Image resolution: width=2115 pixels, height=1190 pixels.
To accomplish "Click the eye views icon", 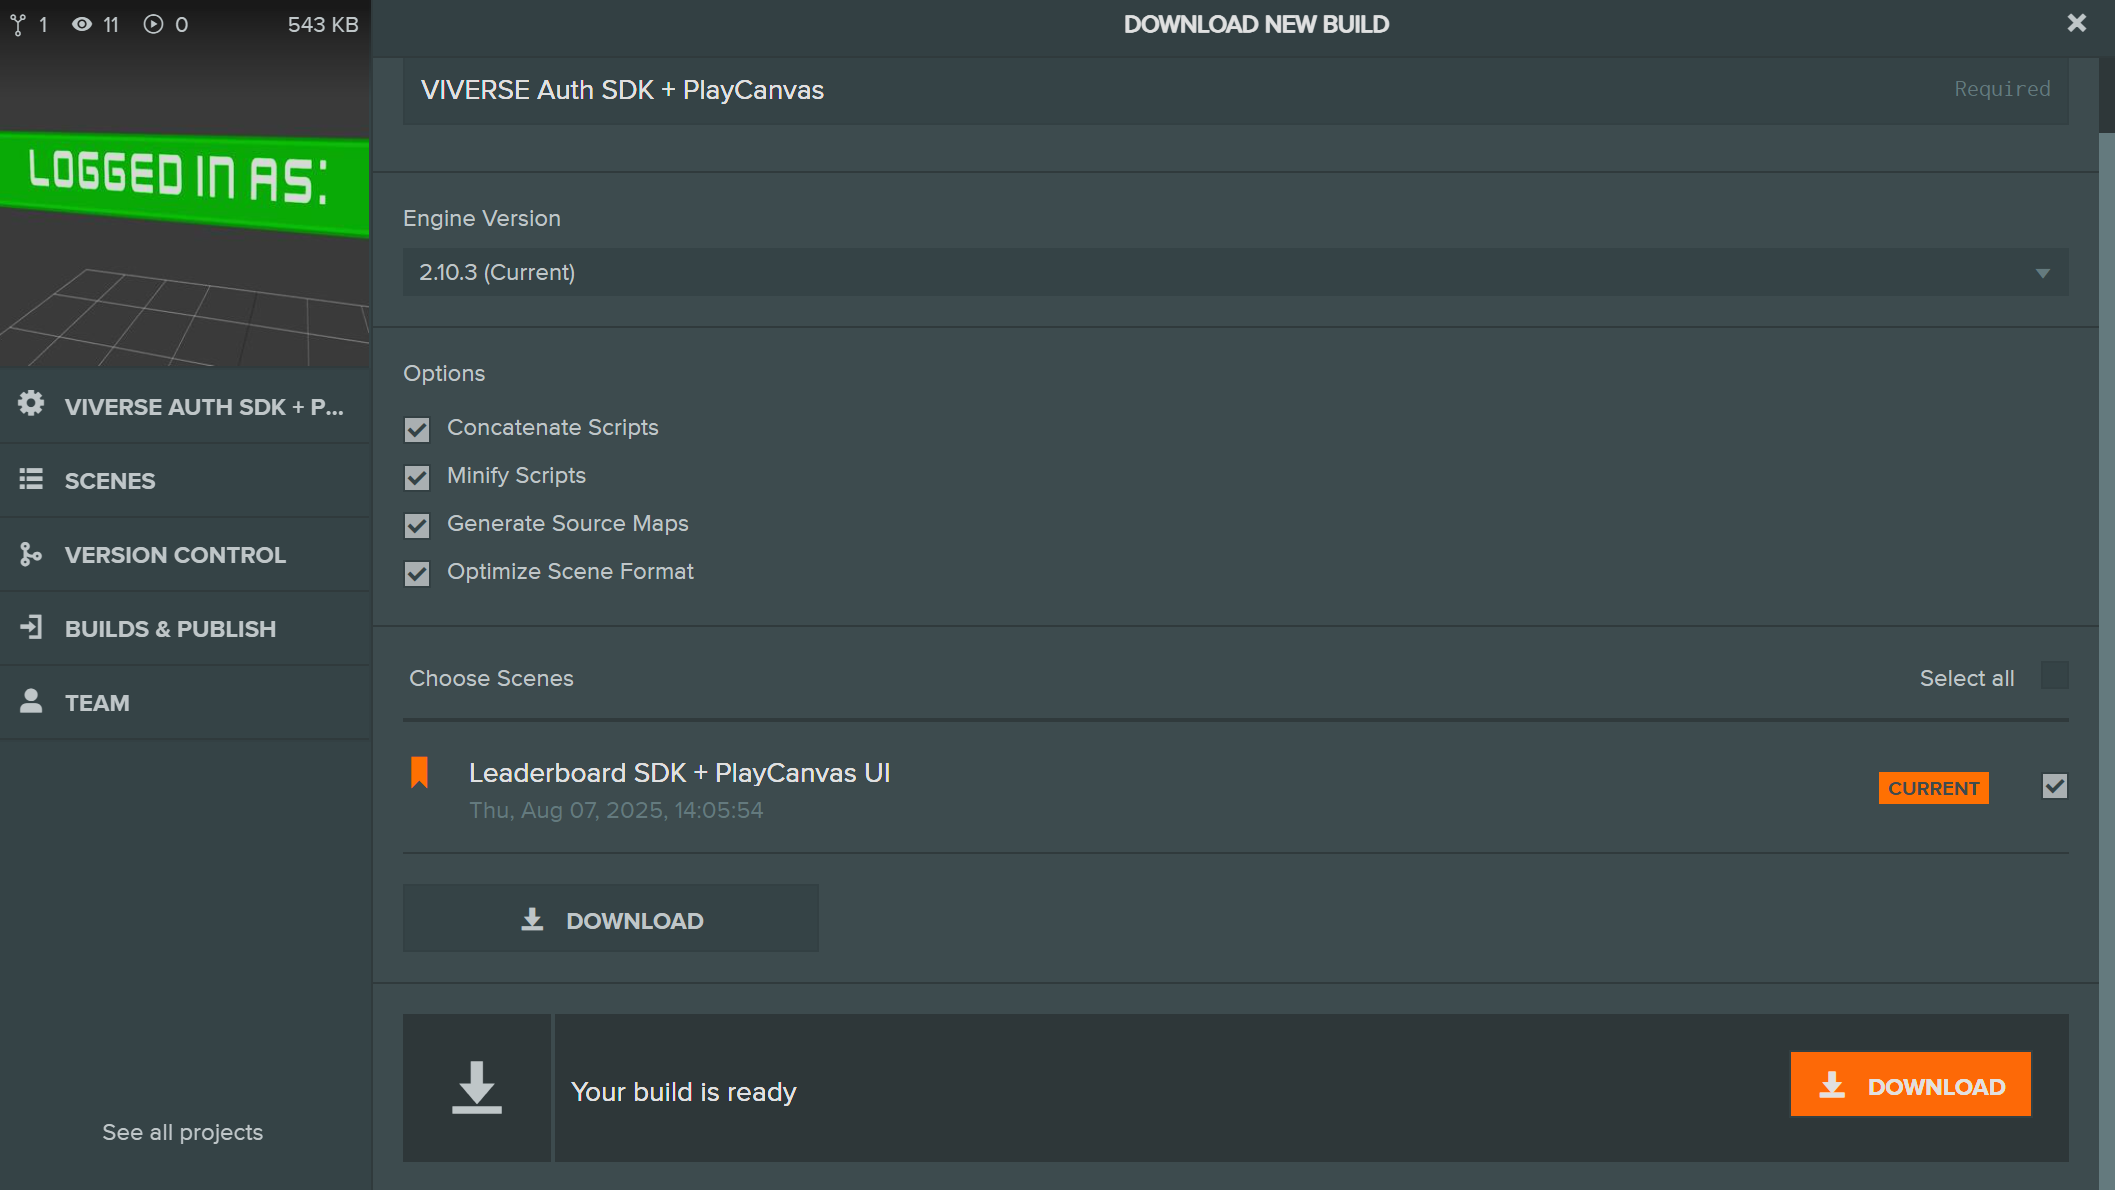I will click(82, 25).
